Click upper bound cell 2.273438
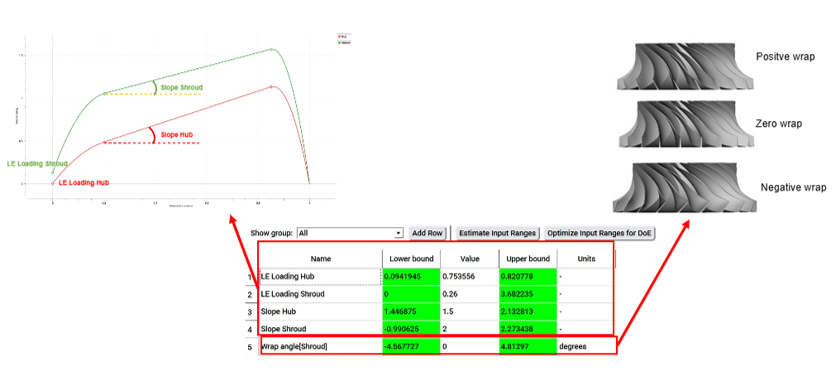The image size is (832, 368). point(528,329)
